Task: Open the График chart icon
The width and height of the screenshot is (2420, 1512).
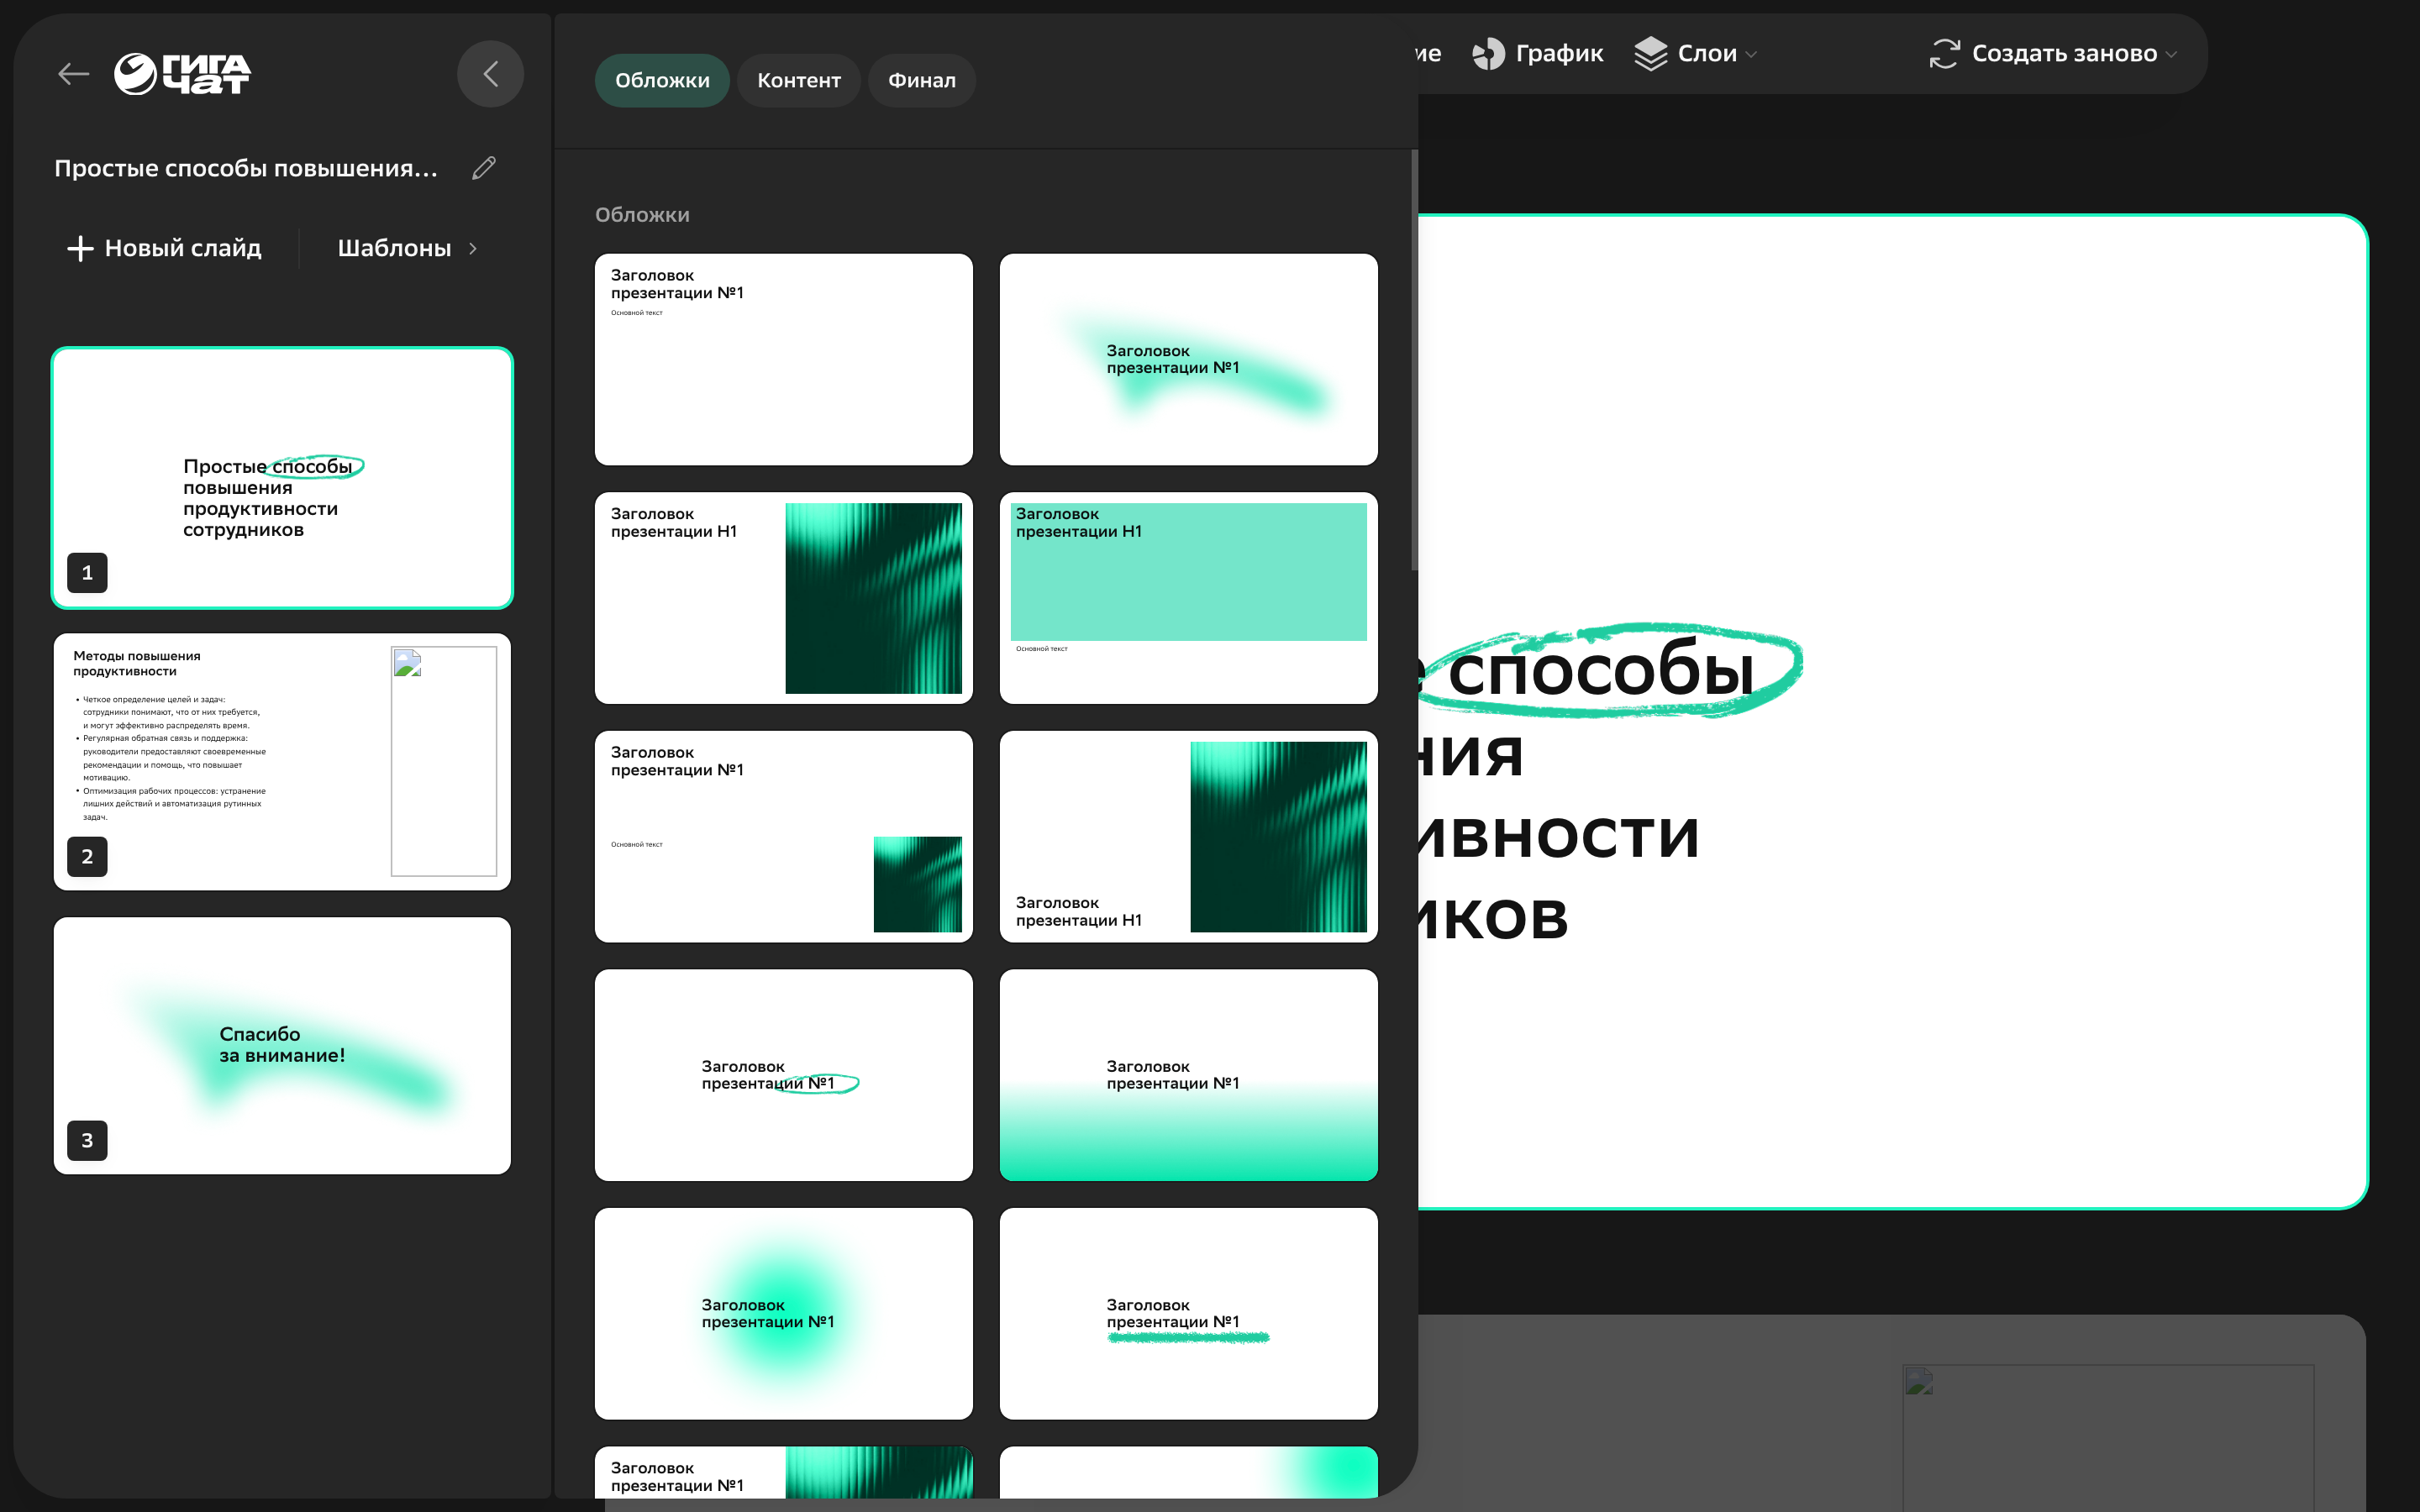Action: [1488, 54]
